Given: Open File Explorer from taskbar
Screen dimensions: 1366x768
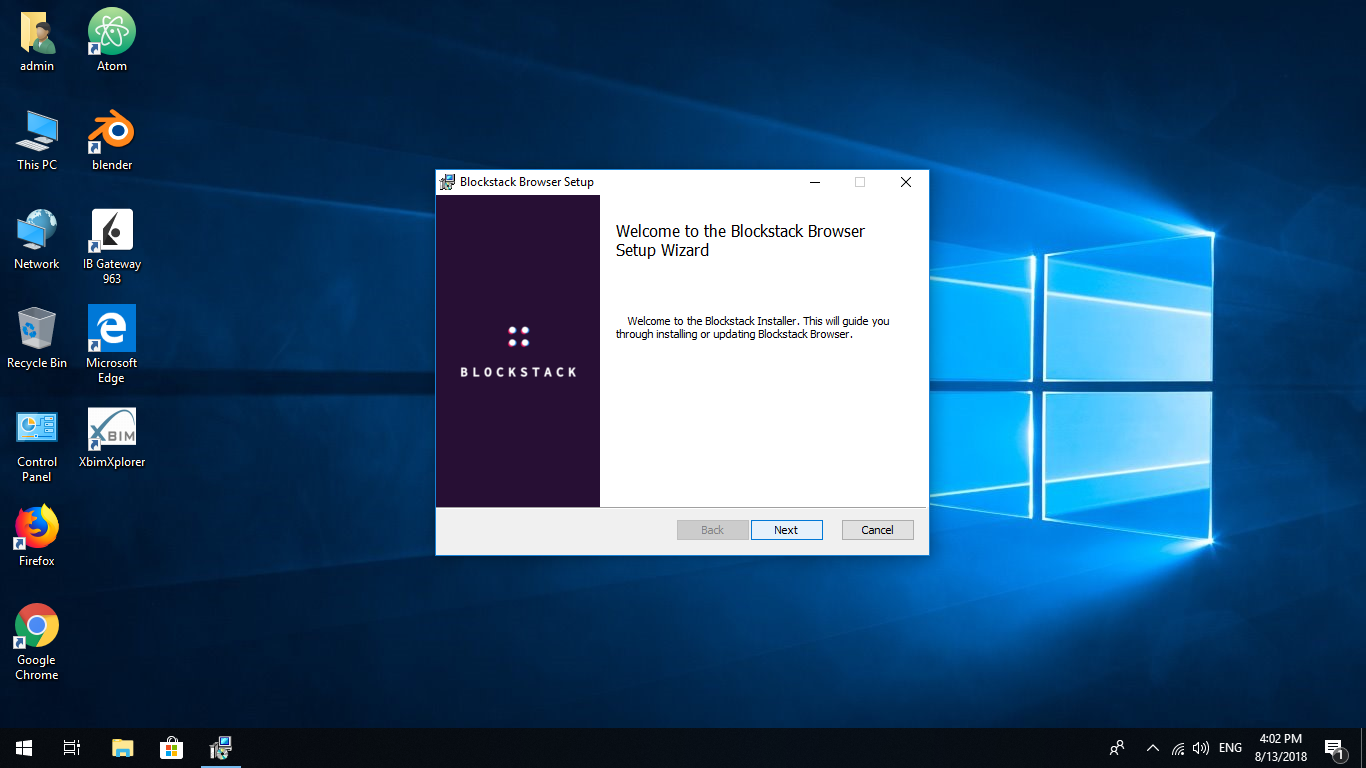Looking at the screenshot, I should click(121, 747).
